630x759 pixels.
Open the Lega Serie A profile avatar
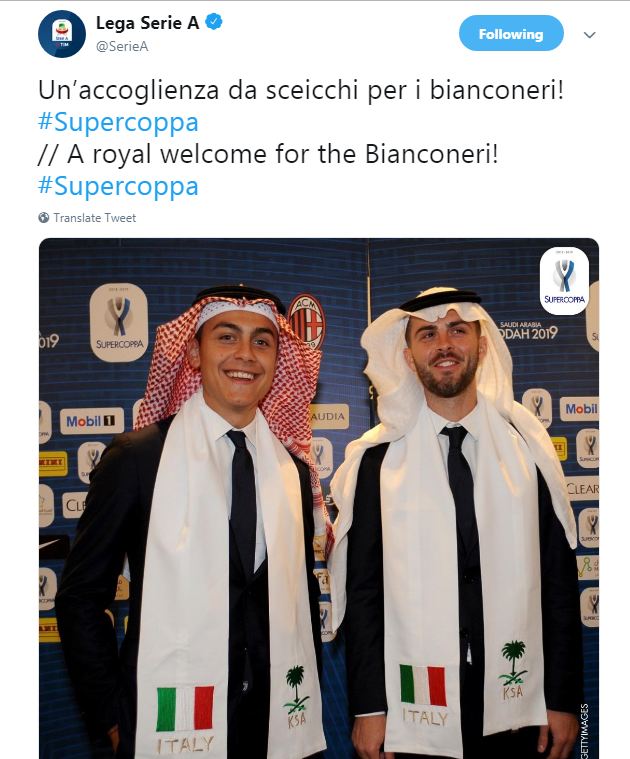coord(62,34)
